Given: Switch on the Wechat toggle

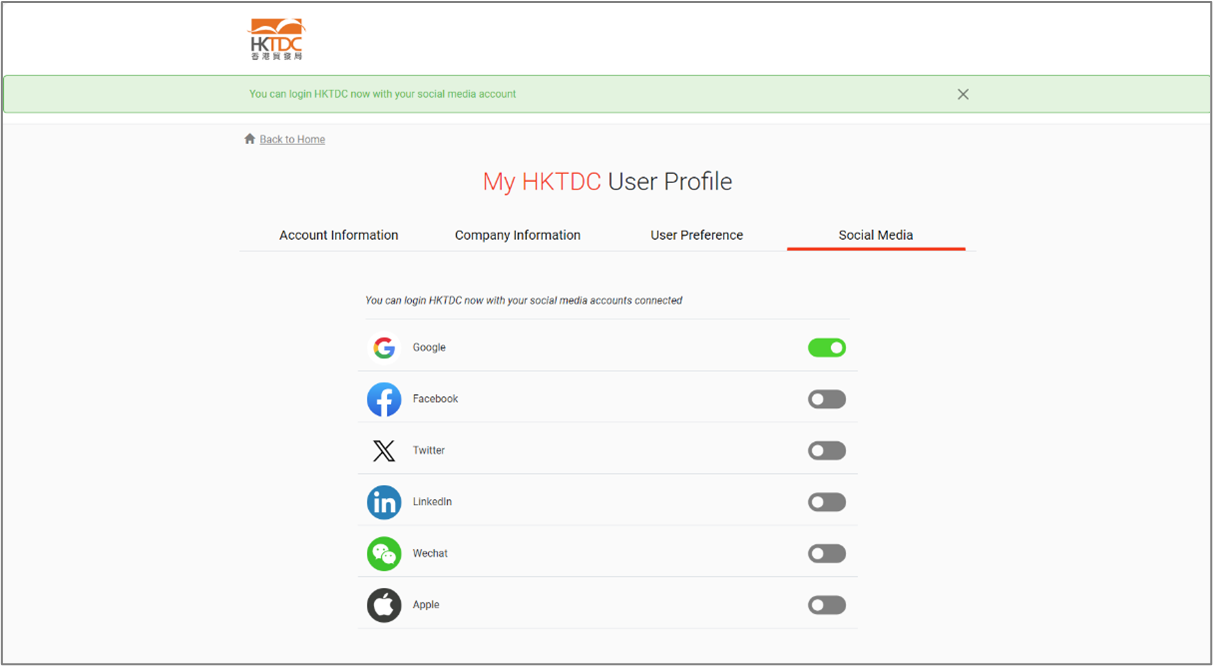Looking at the screenshot, I should pyautogui.click(x=827, y=554).
